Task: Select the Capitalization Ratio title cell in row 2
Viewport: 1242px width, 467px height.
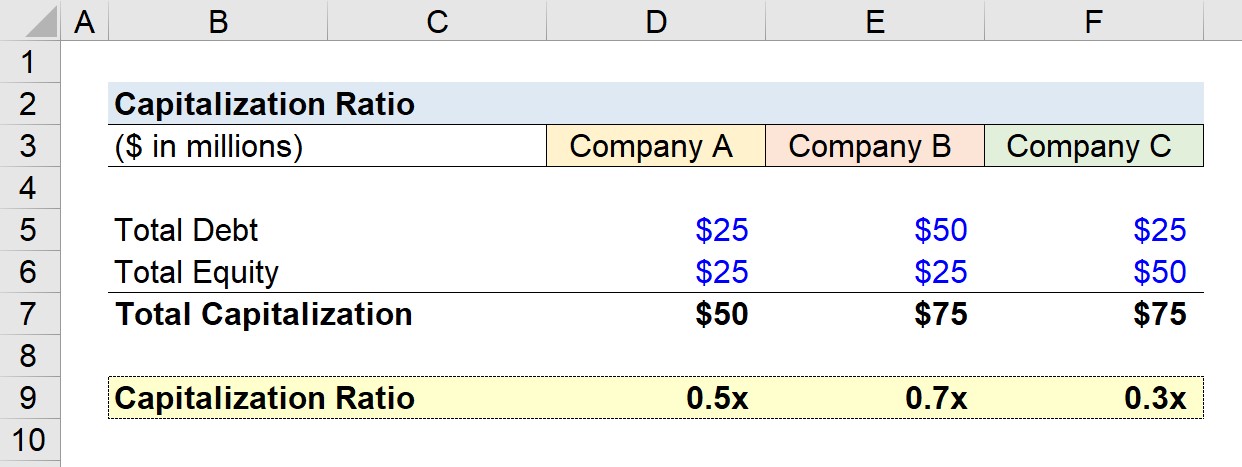Action: [264, 104]
